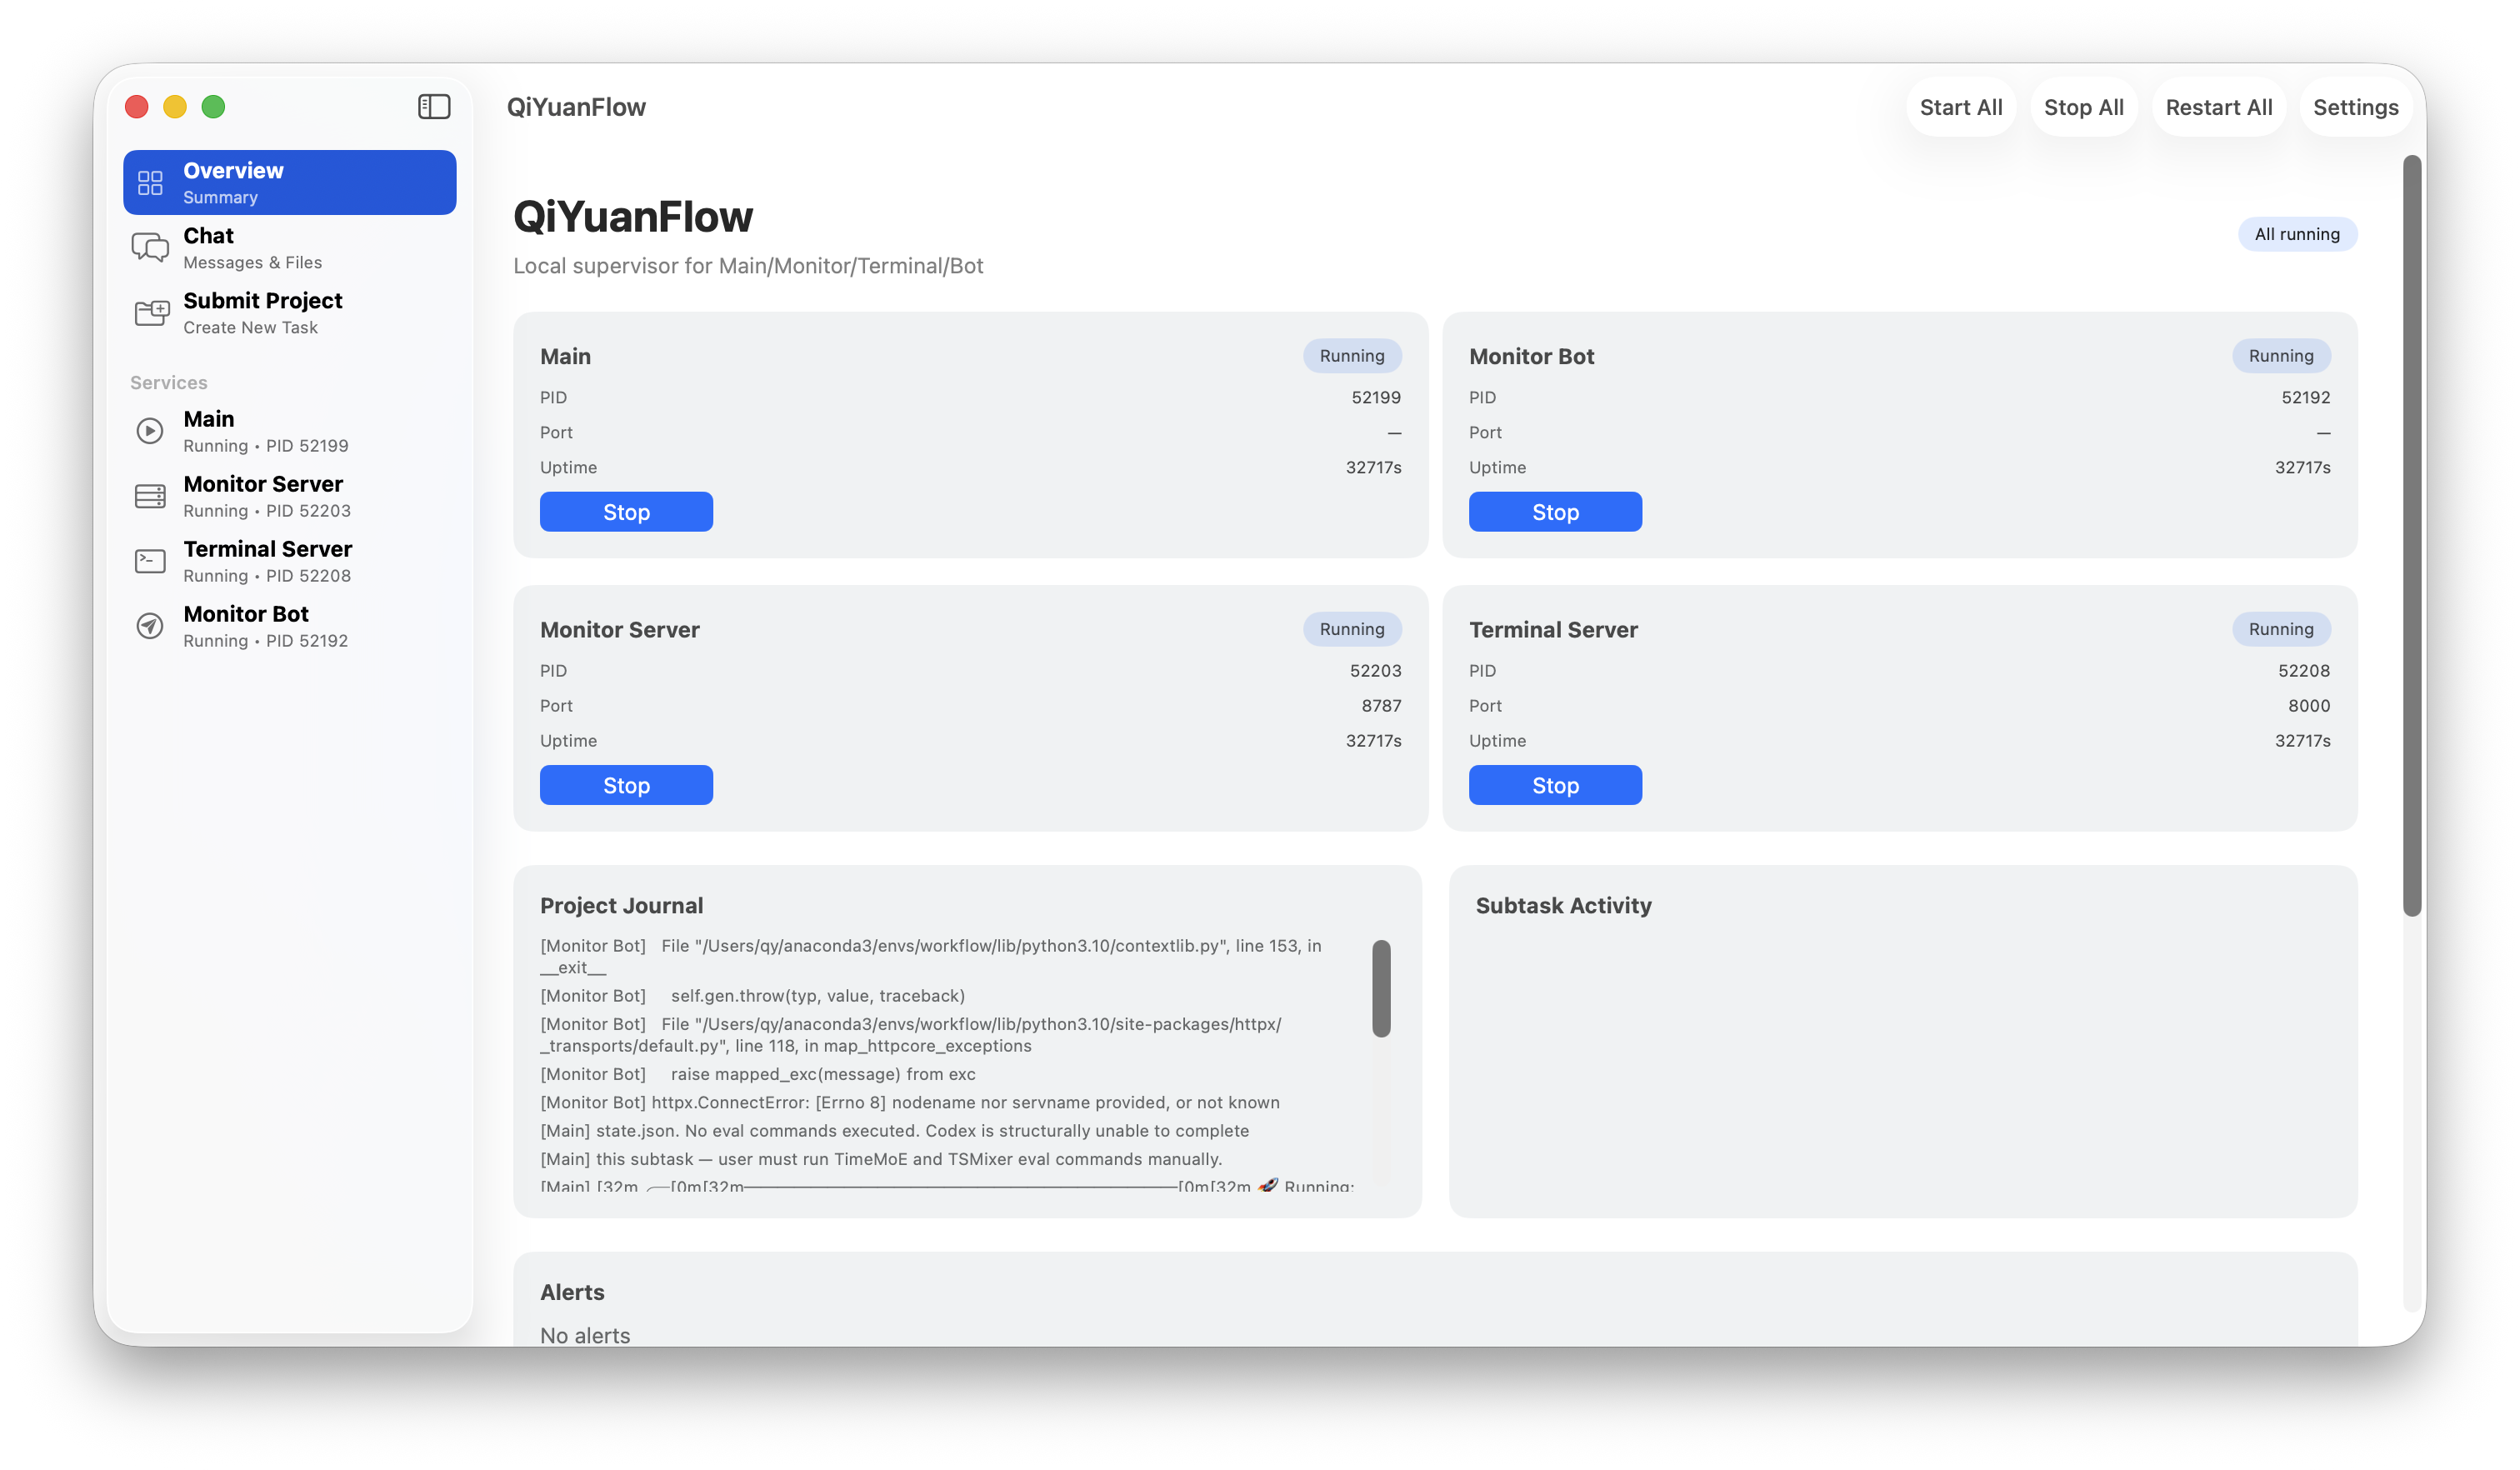Click the Start All button

tap(1961, 107)
